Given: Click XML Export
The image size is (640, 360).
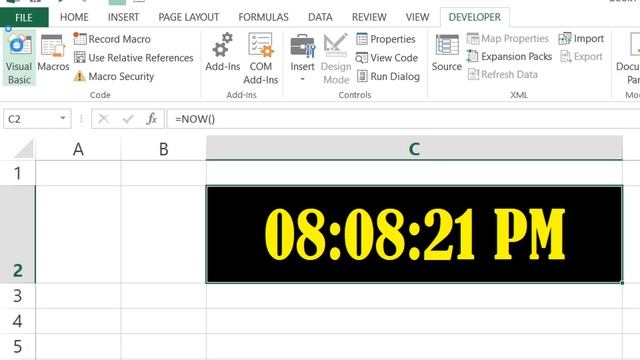Looking at the screenshot, I should point(581,56).
